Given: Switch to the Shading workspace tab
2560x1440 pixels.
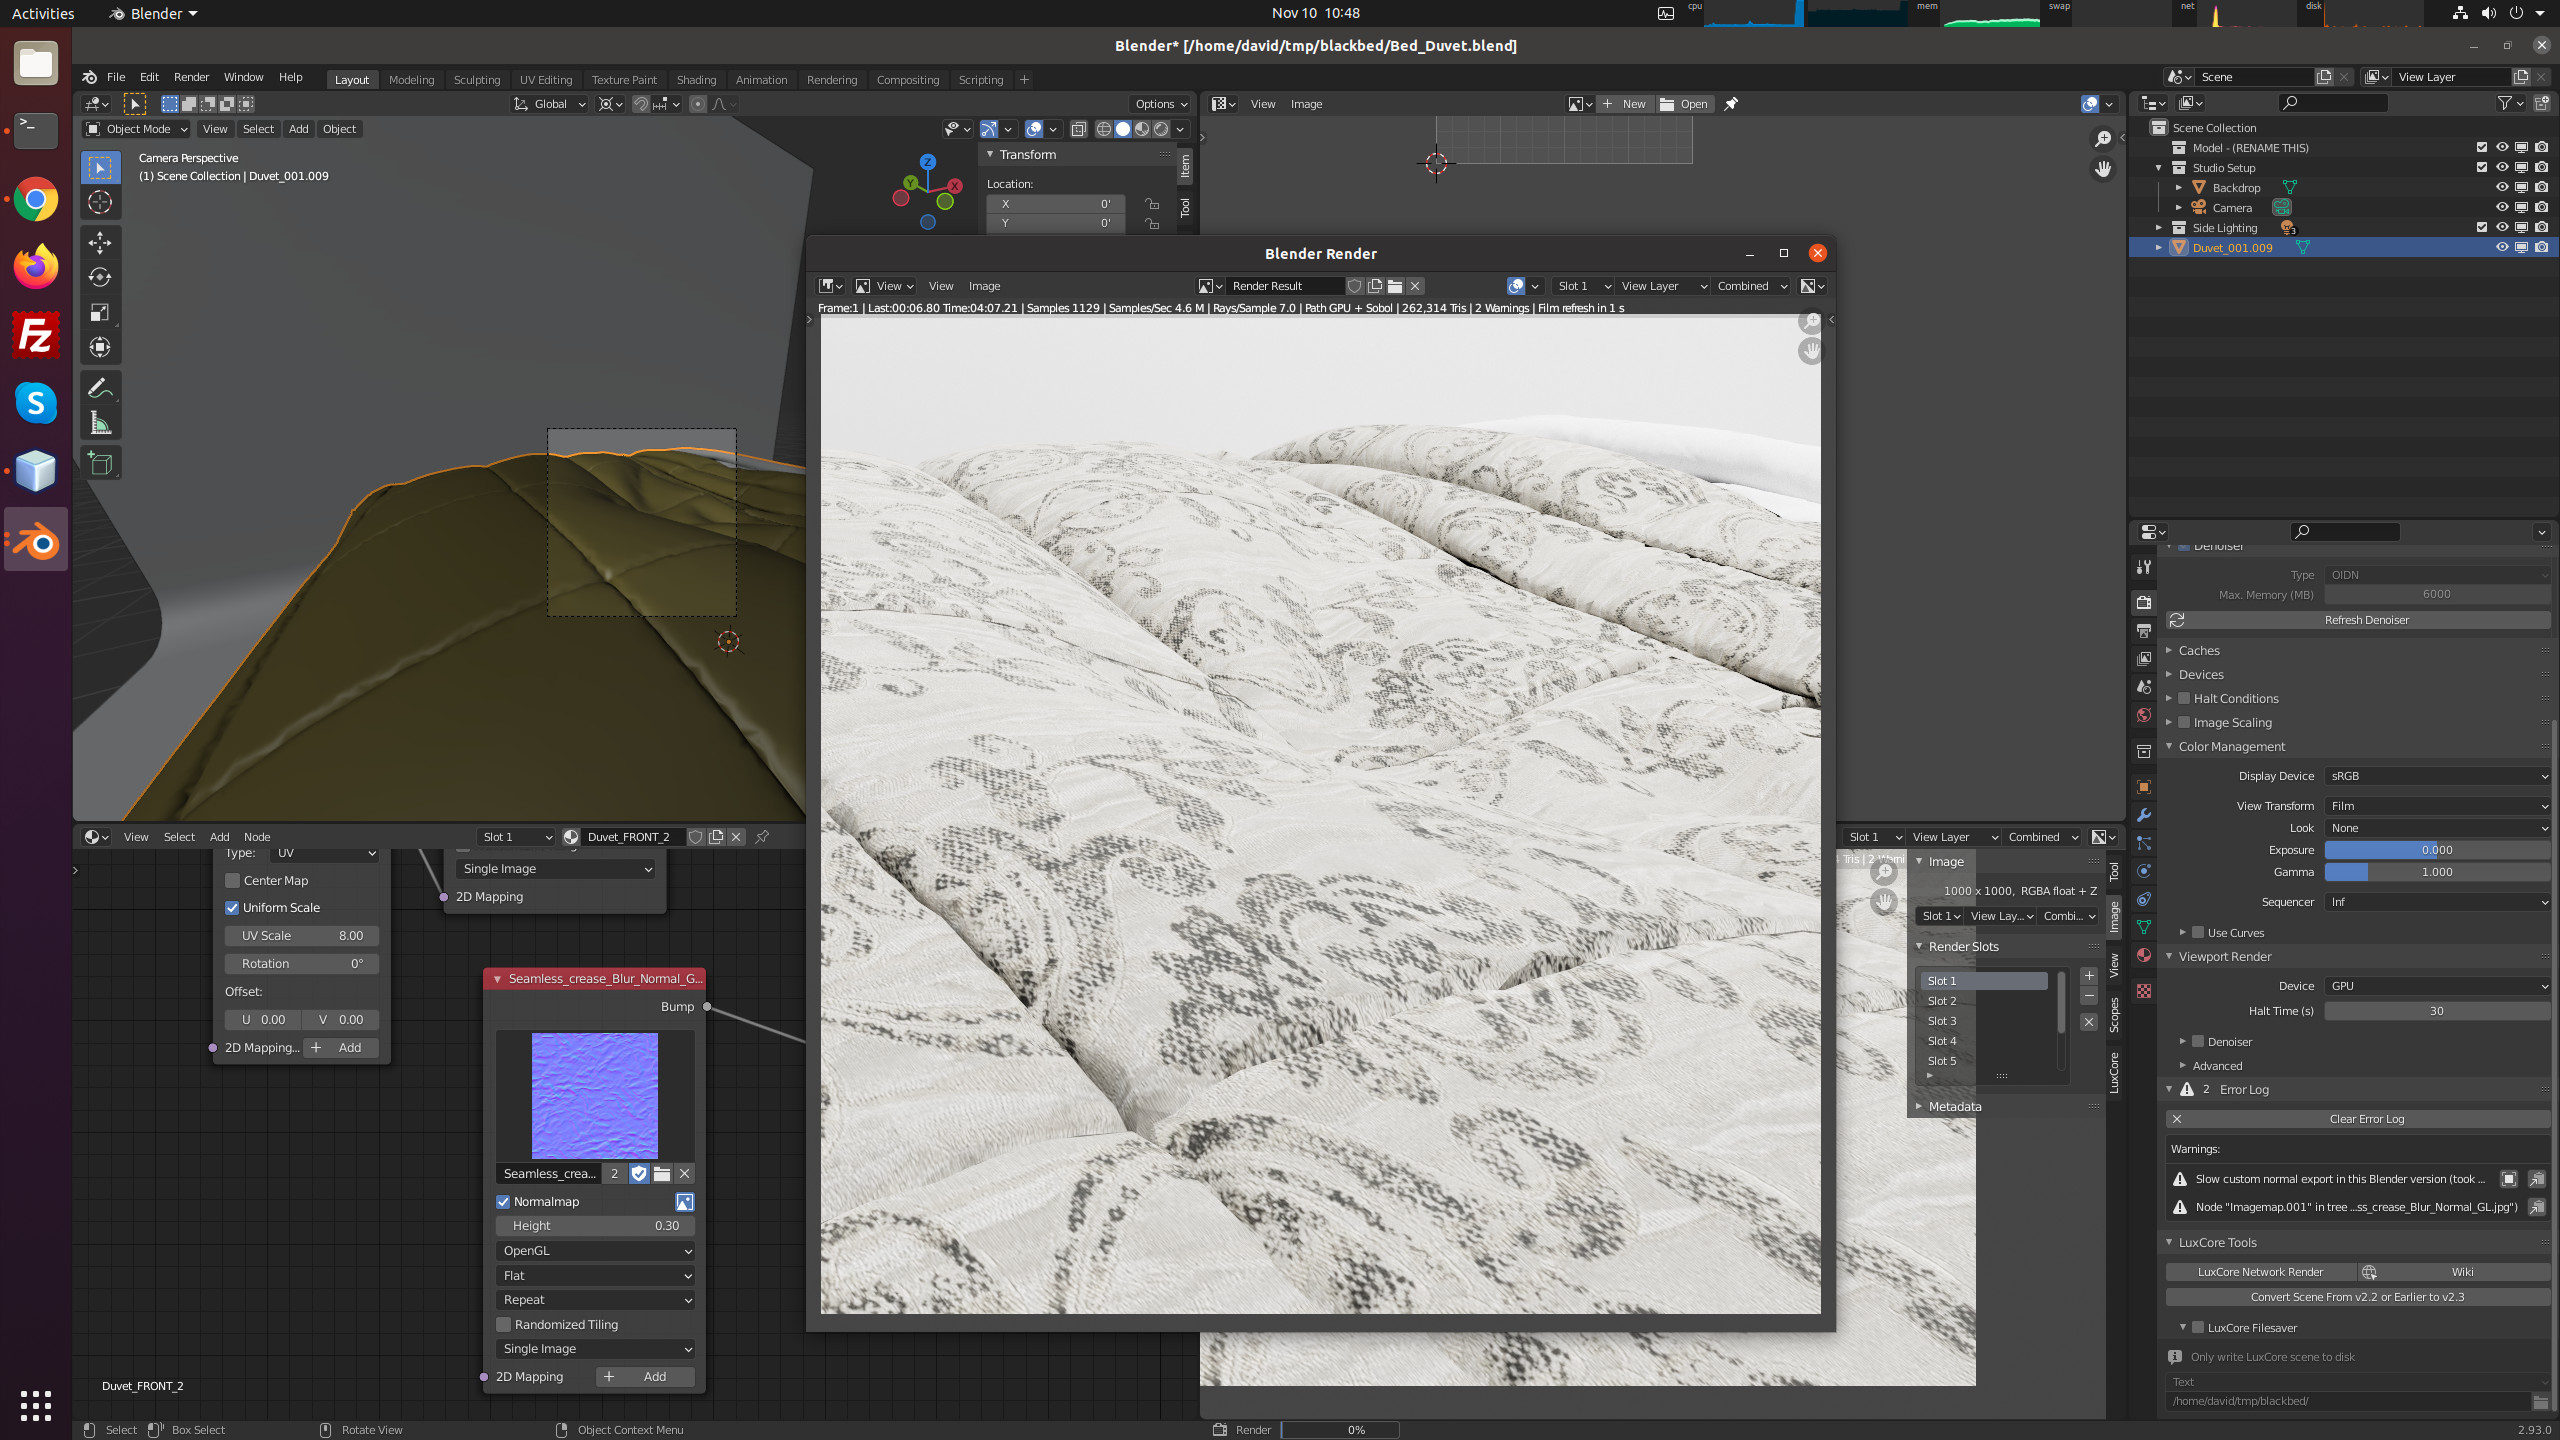Looking at the screenshot, I should tap(696, 80).
